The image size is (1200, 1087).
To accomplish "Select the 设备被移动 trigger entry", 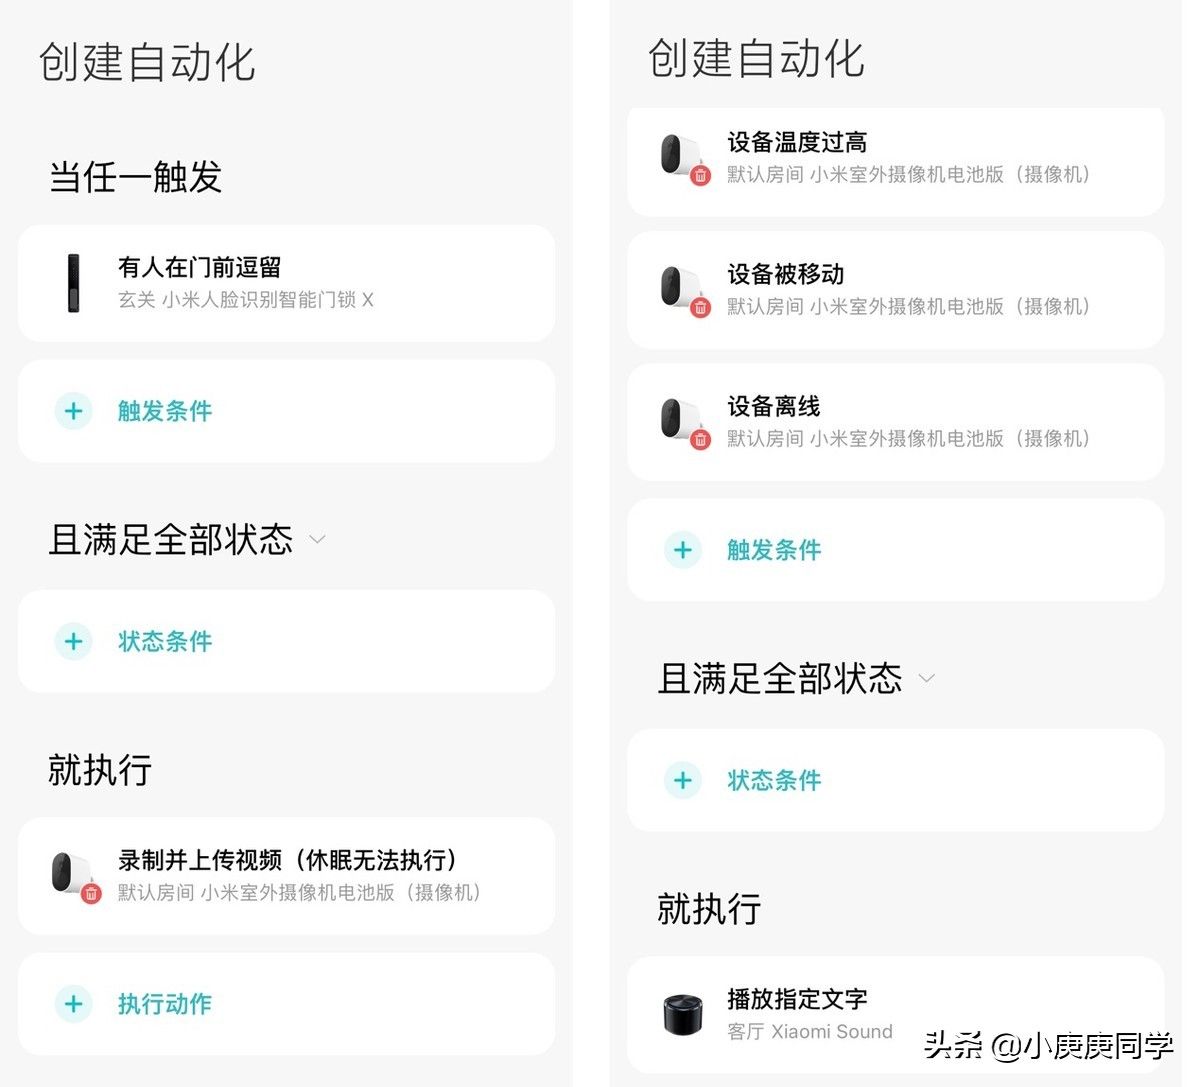I will click(x=896, y=291).
